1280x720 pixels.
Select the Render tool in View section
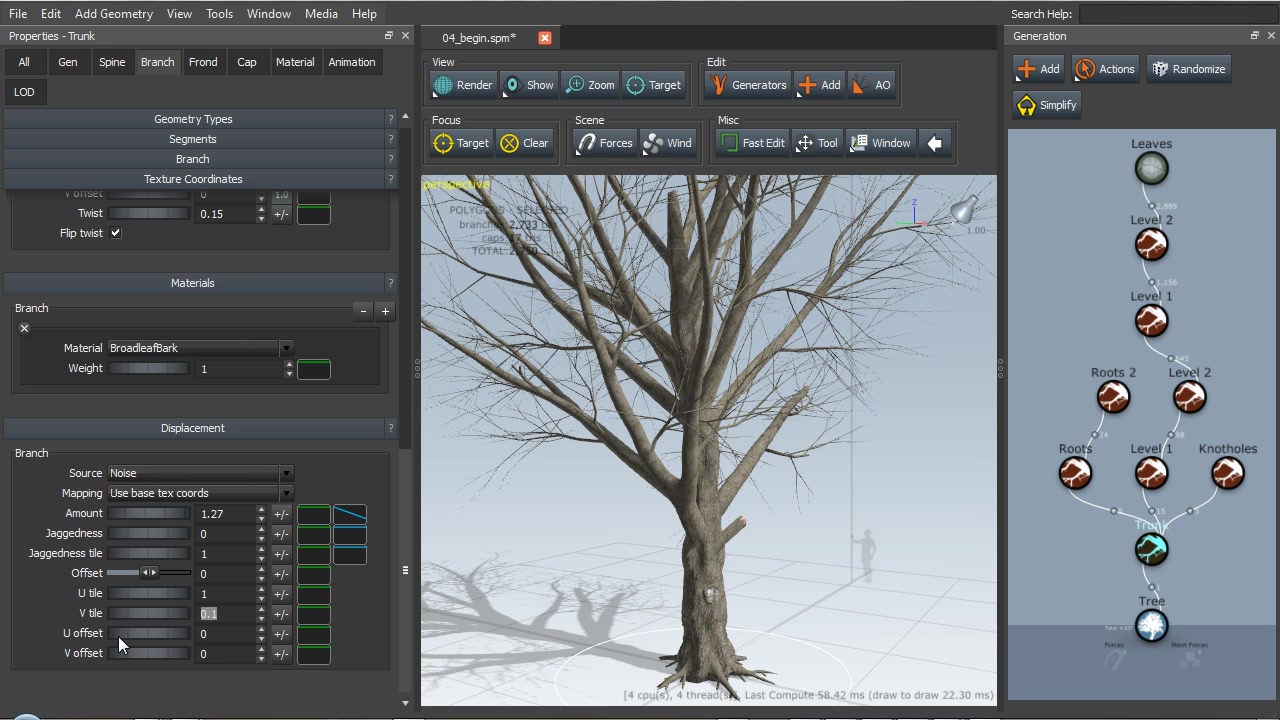[463, 85]
